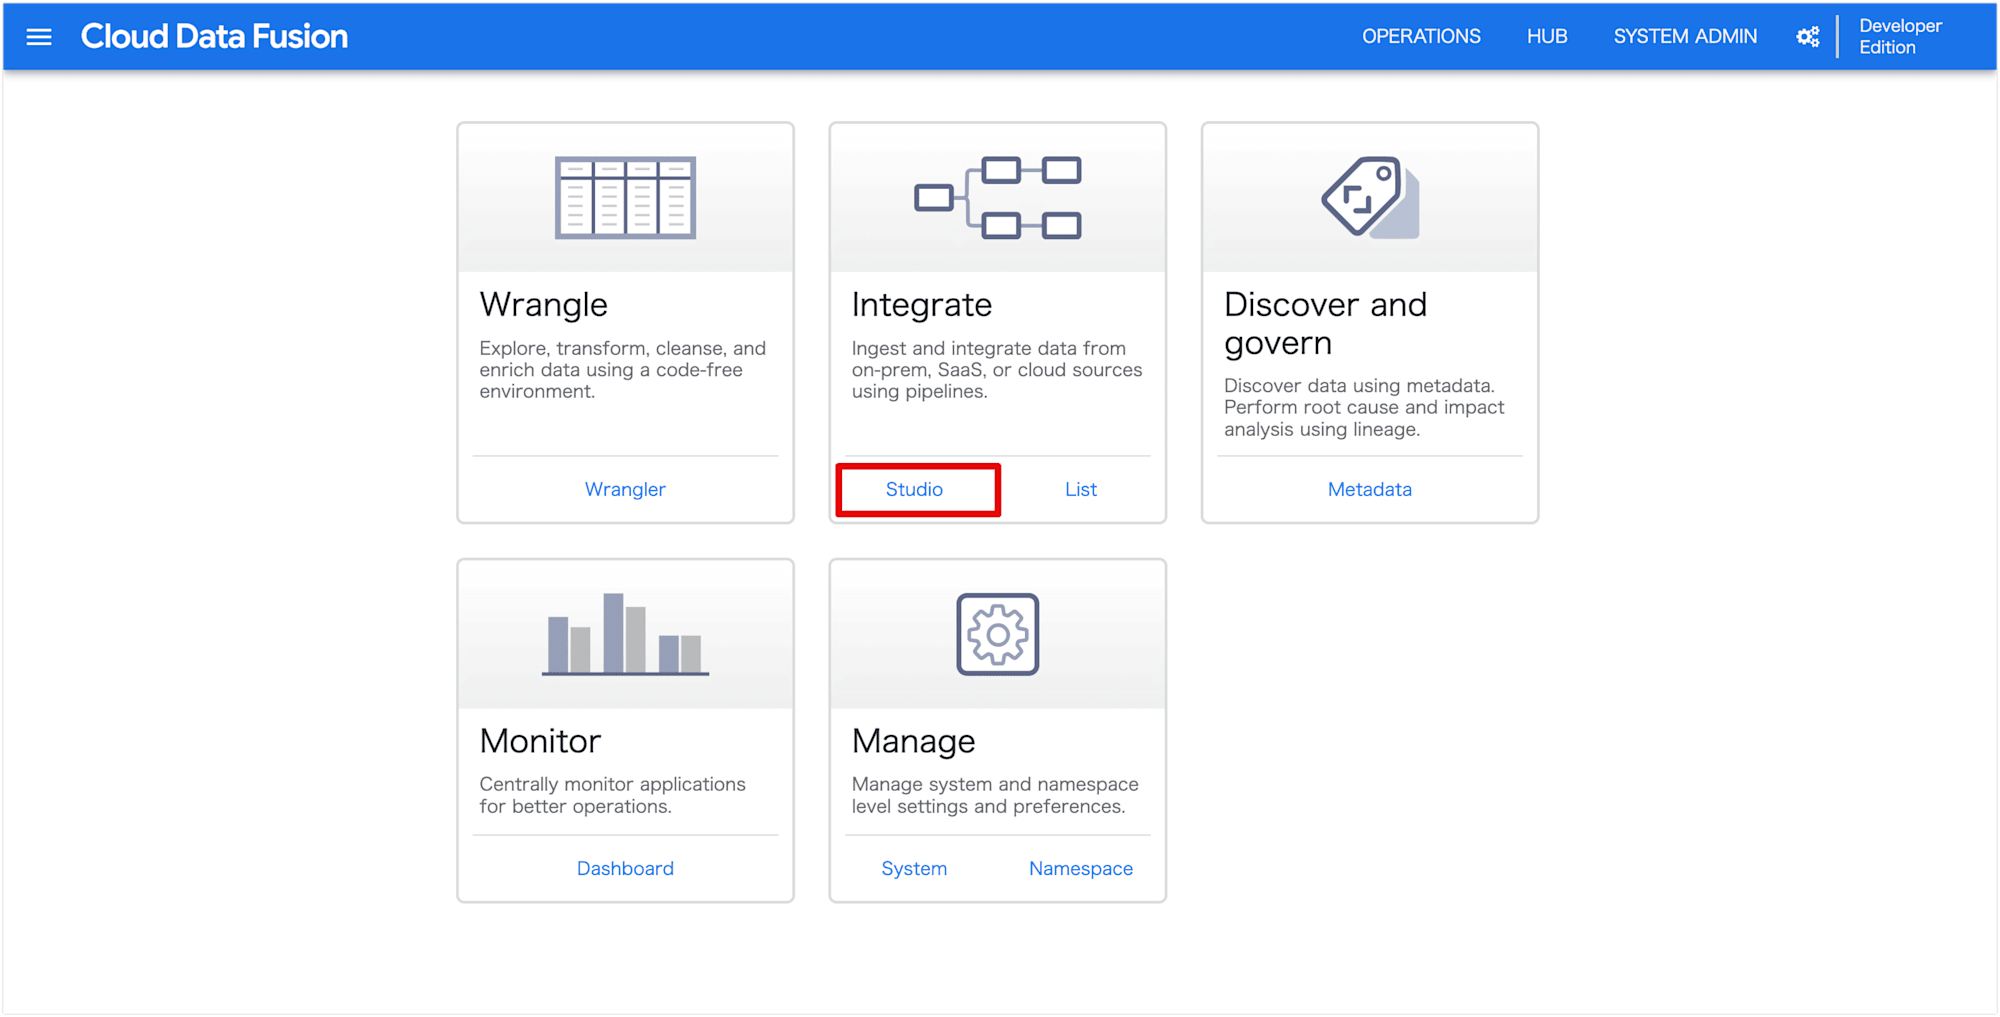The width and height of the screenshot is (2000, 1017).
Task: Click the 'Manage system and namespace' description
Action: tap(995, 795)
